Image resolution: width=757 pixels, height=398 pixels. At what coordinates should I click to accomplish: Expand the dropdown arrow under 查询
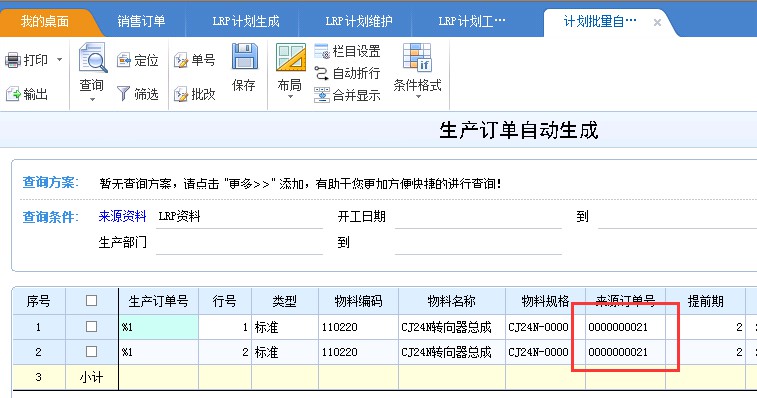[x=92, y=100]
